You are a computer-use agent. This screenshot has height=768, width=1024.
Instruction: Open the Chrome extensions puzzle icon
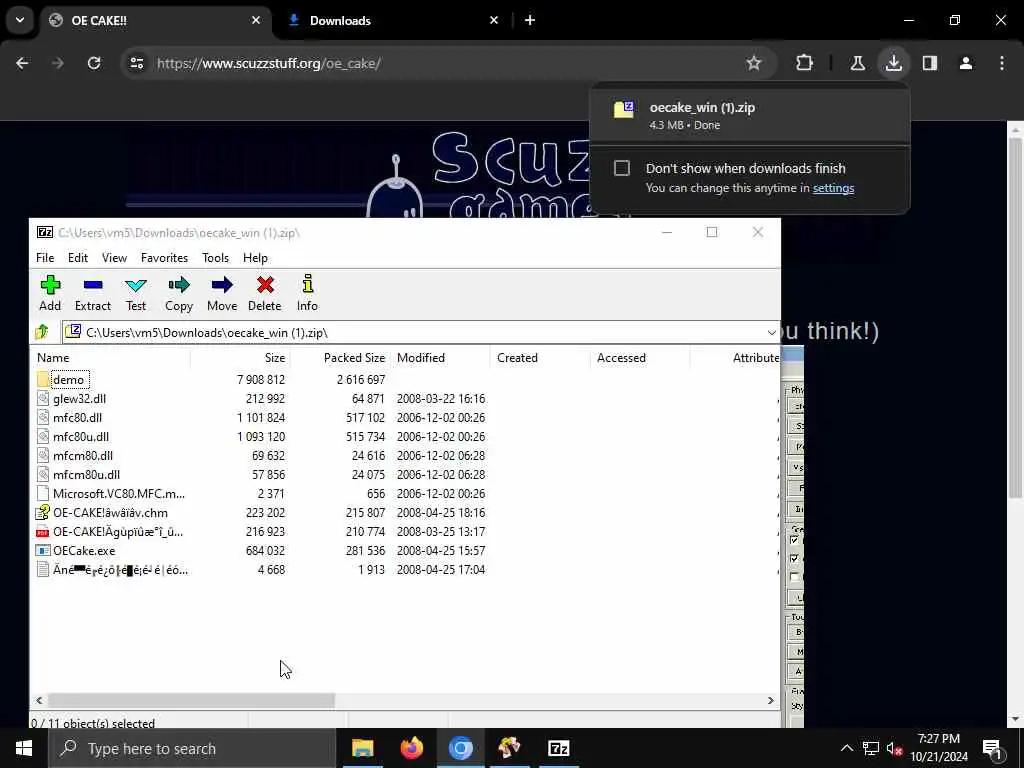point(805,63)
